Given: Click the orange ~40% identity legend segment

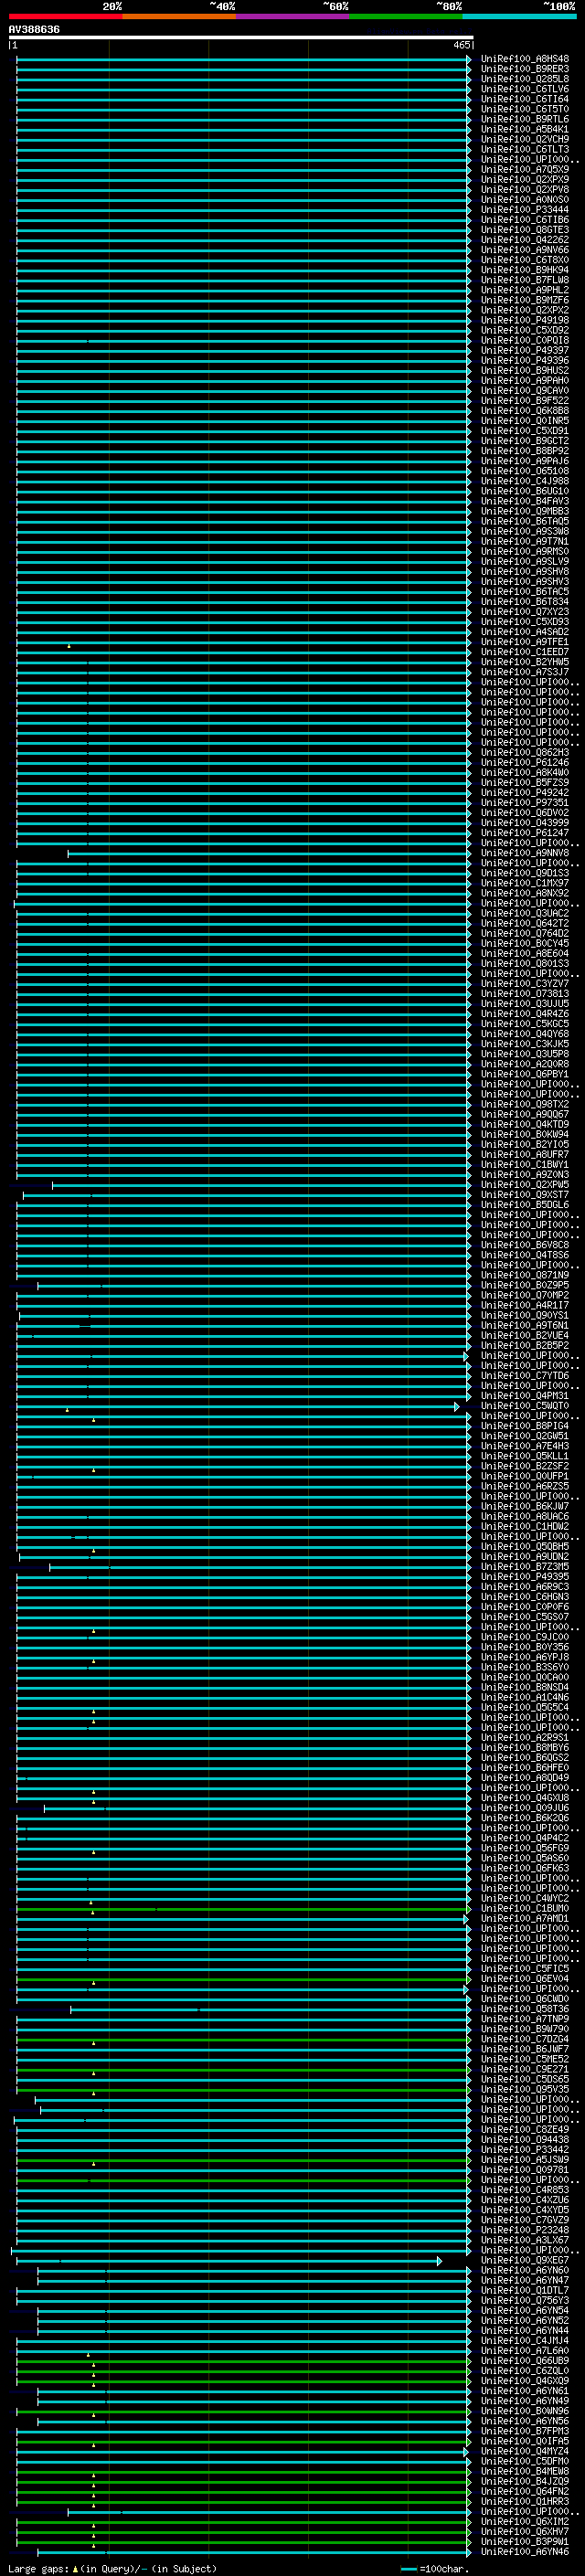Looking at the screenshot, I should [179, 16].
